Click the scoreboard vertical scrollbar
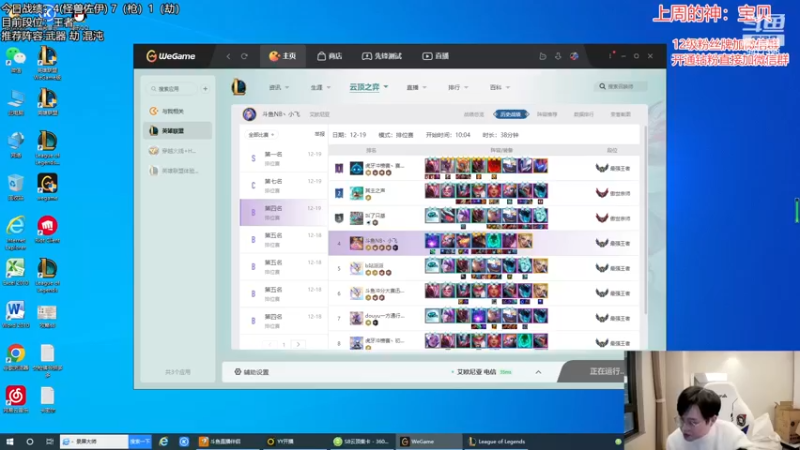The height and width of the screenshot is (450, 800). pyautogui.click(x=644, y=219)
